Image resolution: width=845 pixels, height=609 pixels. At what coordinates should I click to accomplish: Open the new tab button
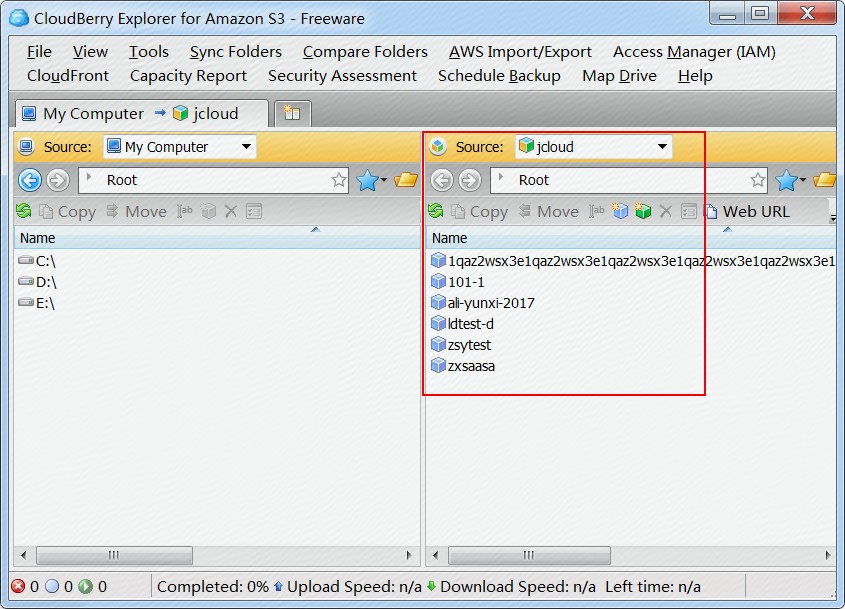pyautogui.click(x=292, y=113)
